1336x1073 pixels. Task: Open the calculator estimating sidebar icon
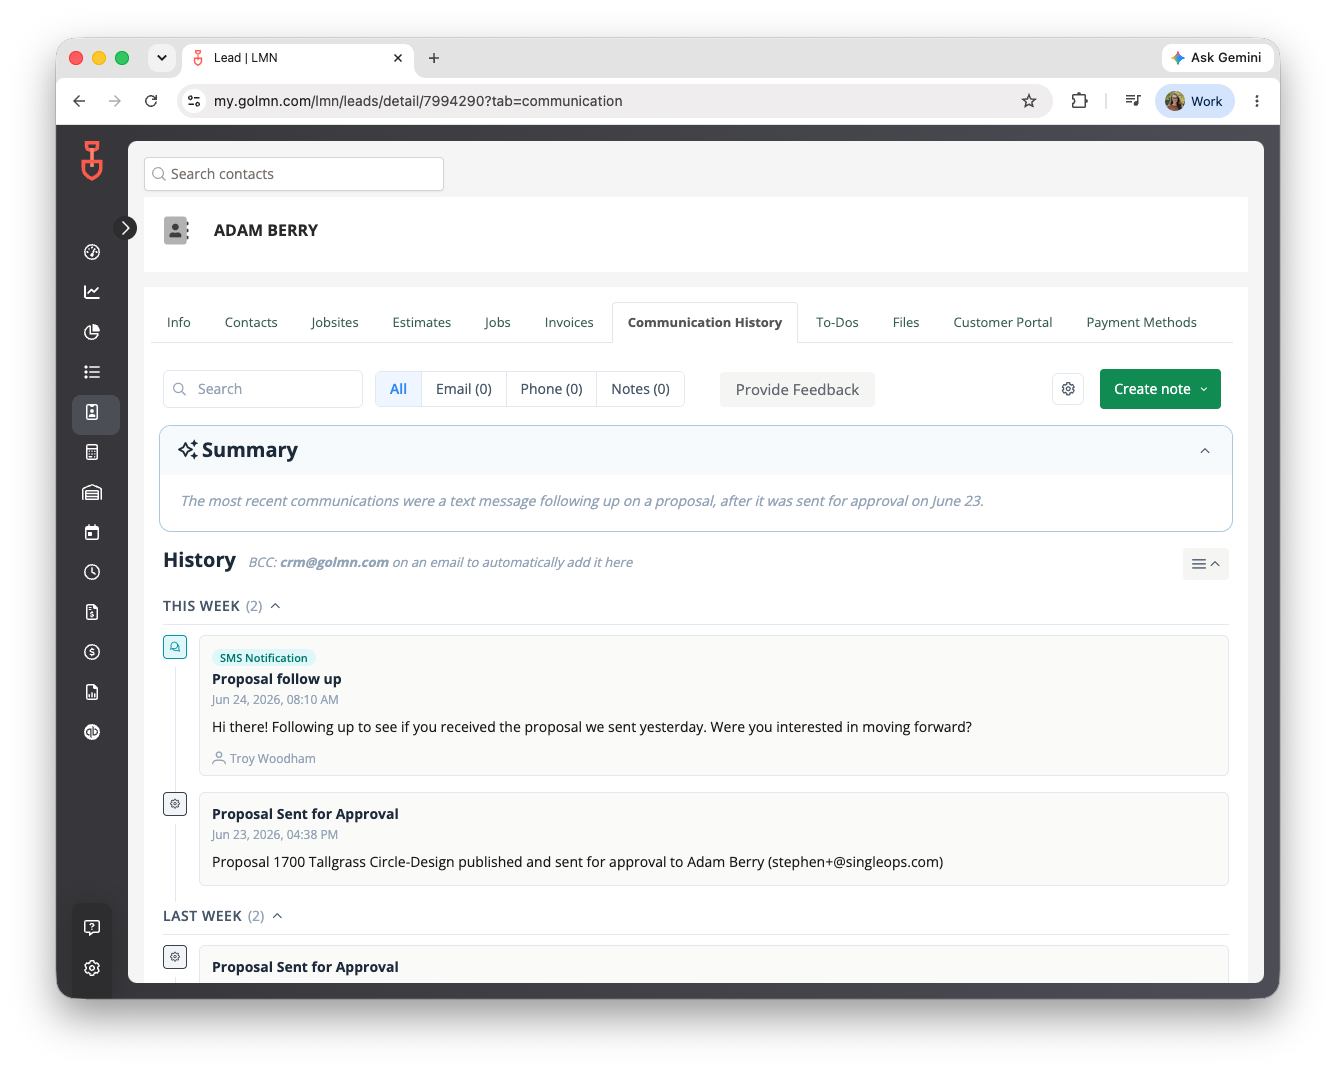[x=92, y=452]
